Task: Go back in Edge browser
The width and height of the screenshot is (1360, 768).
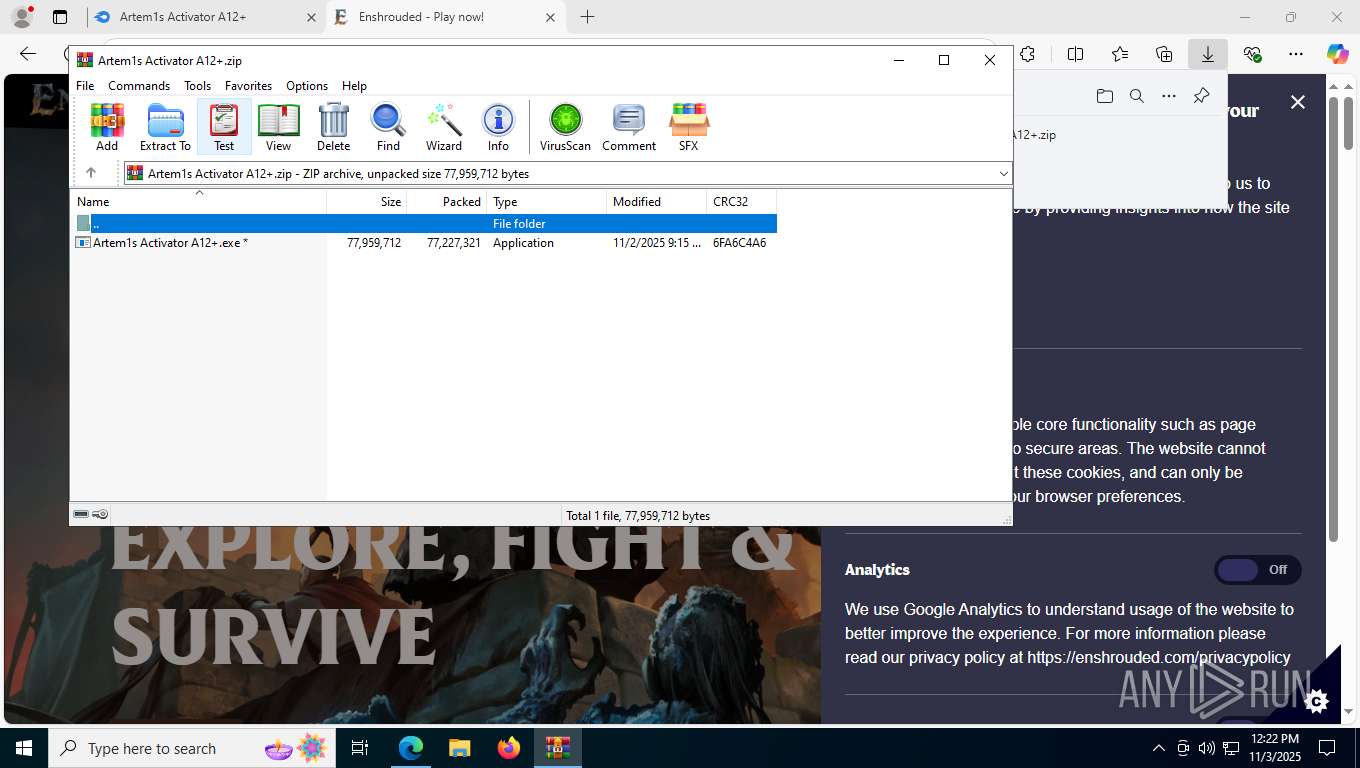Action: coord(28,54)
